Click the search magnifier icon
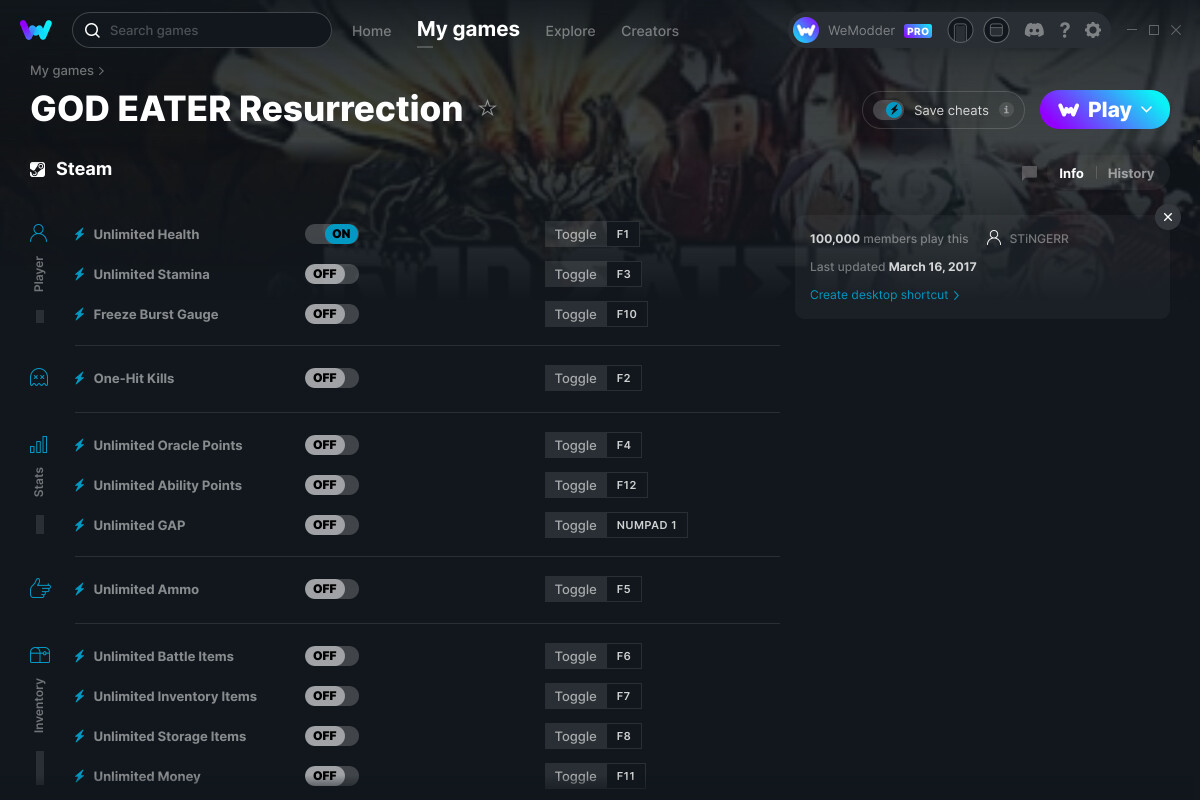 point(92,30)
